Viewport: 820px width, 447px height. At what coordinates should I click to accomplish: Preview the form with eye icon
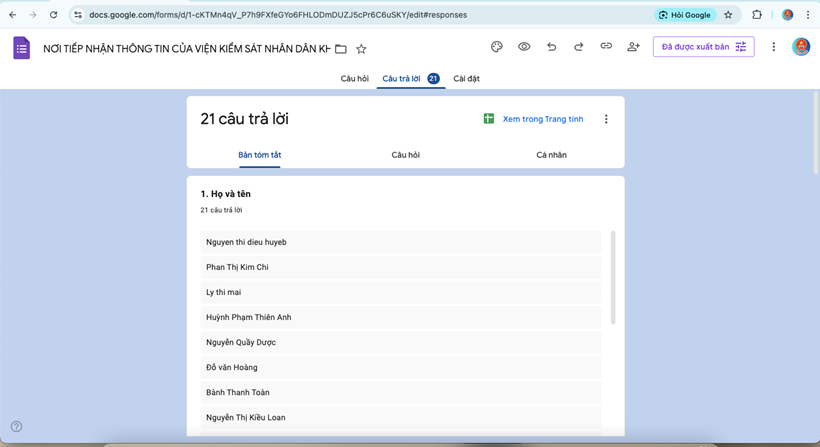tap(524, 47)
